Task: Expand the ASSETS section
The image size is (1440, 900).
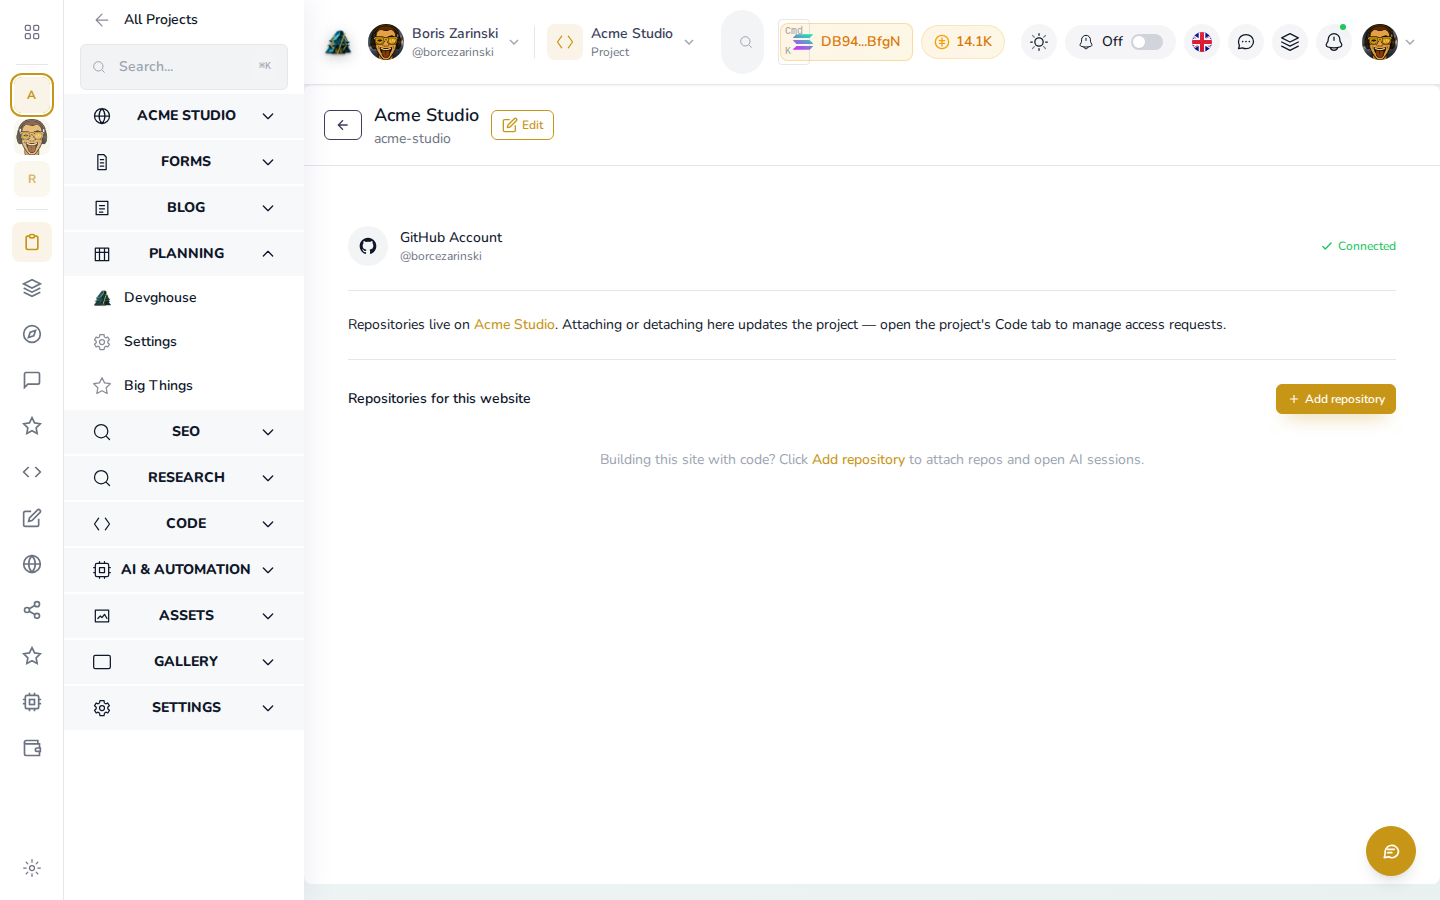Action: point(184,615)
